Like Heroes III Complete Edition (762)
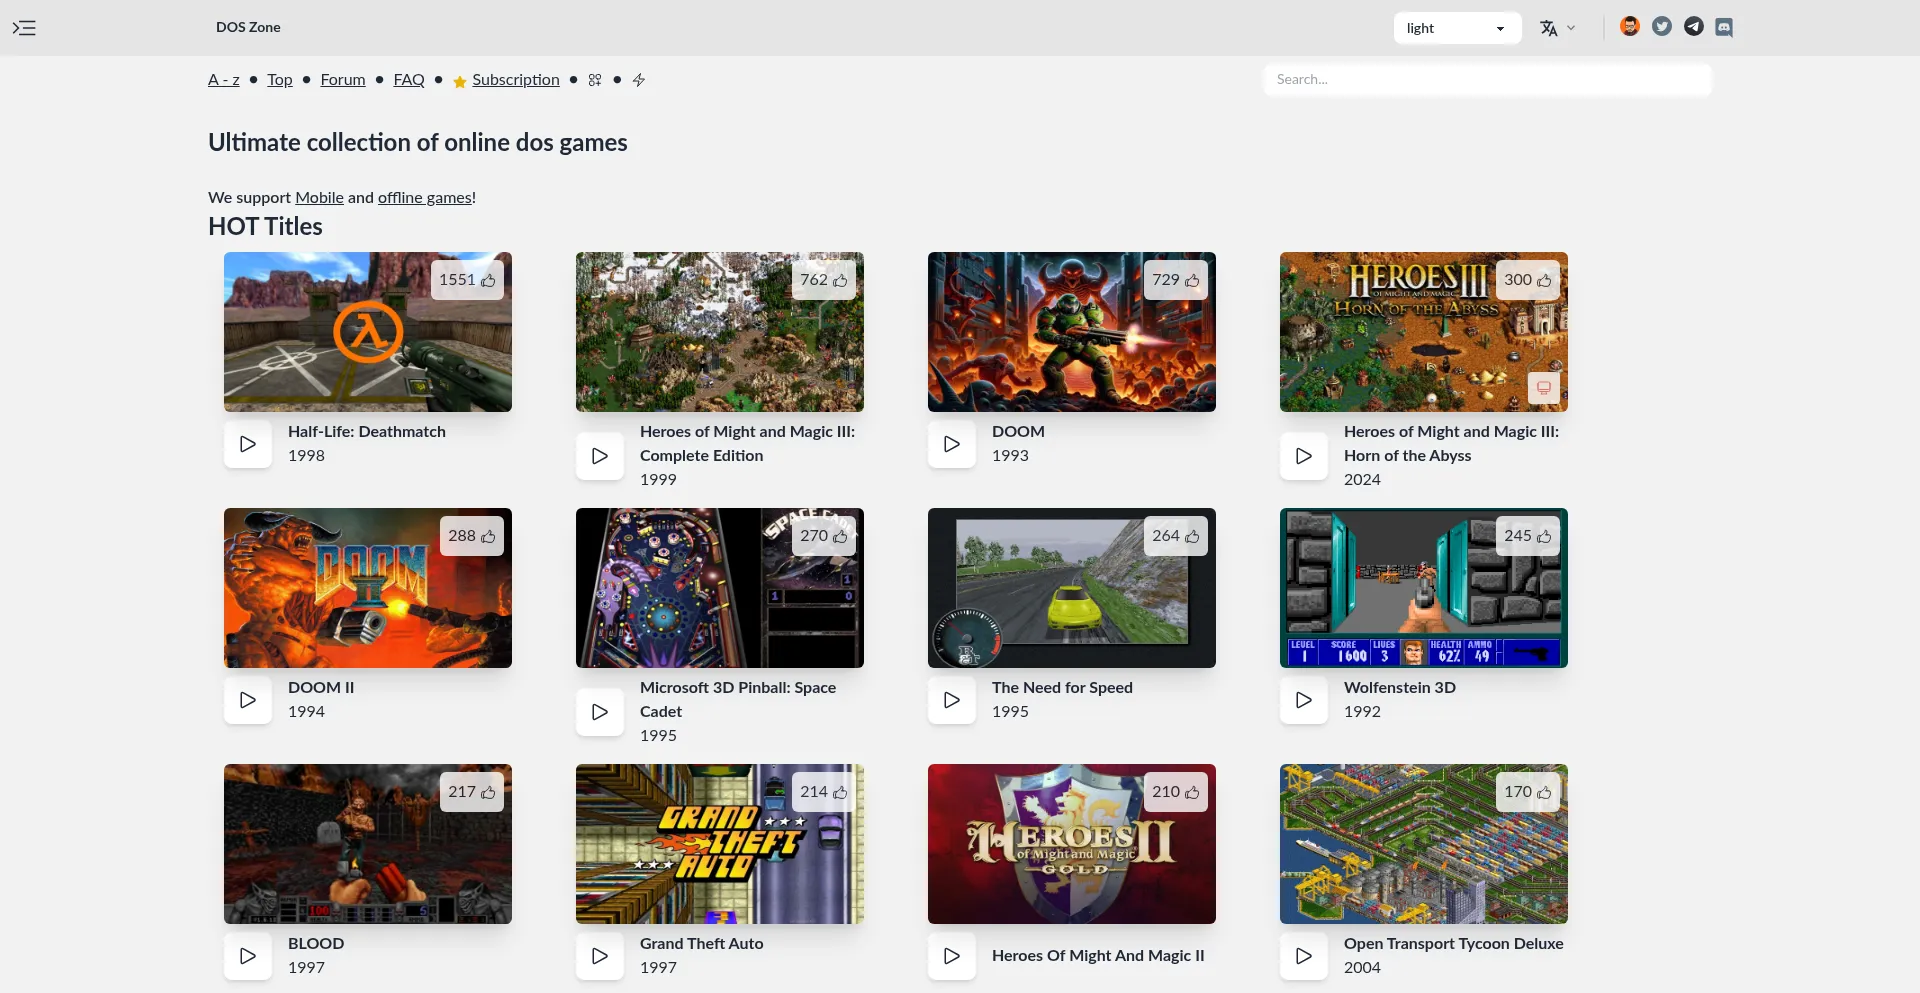 coord(823,280)
